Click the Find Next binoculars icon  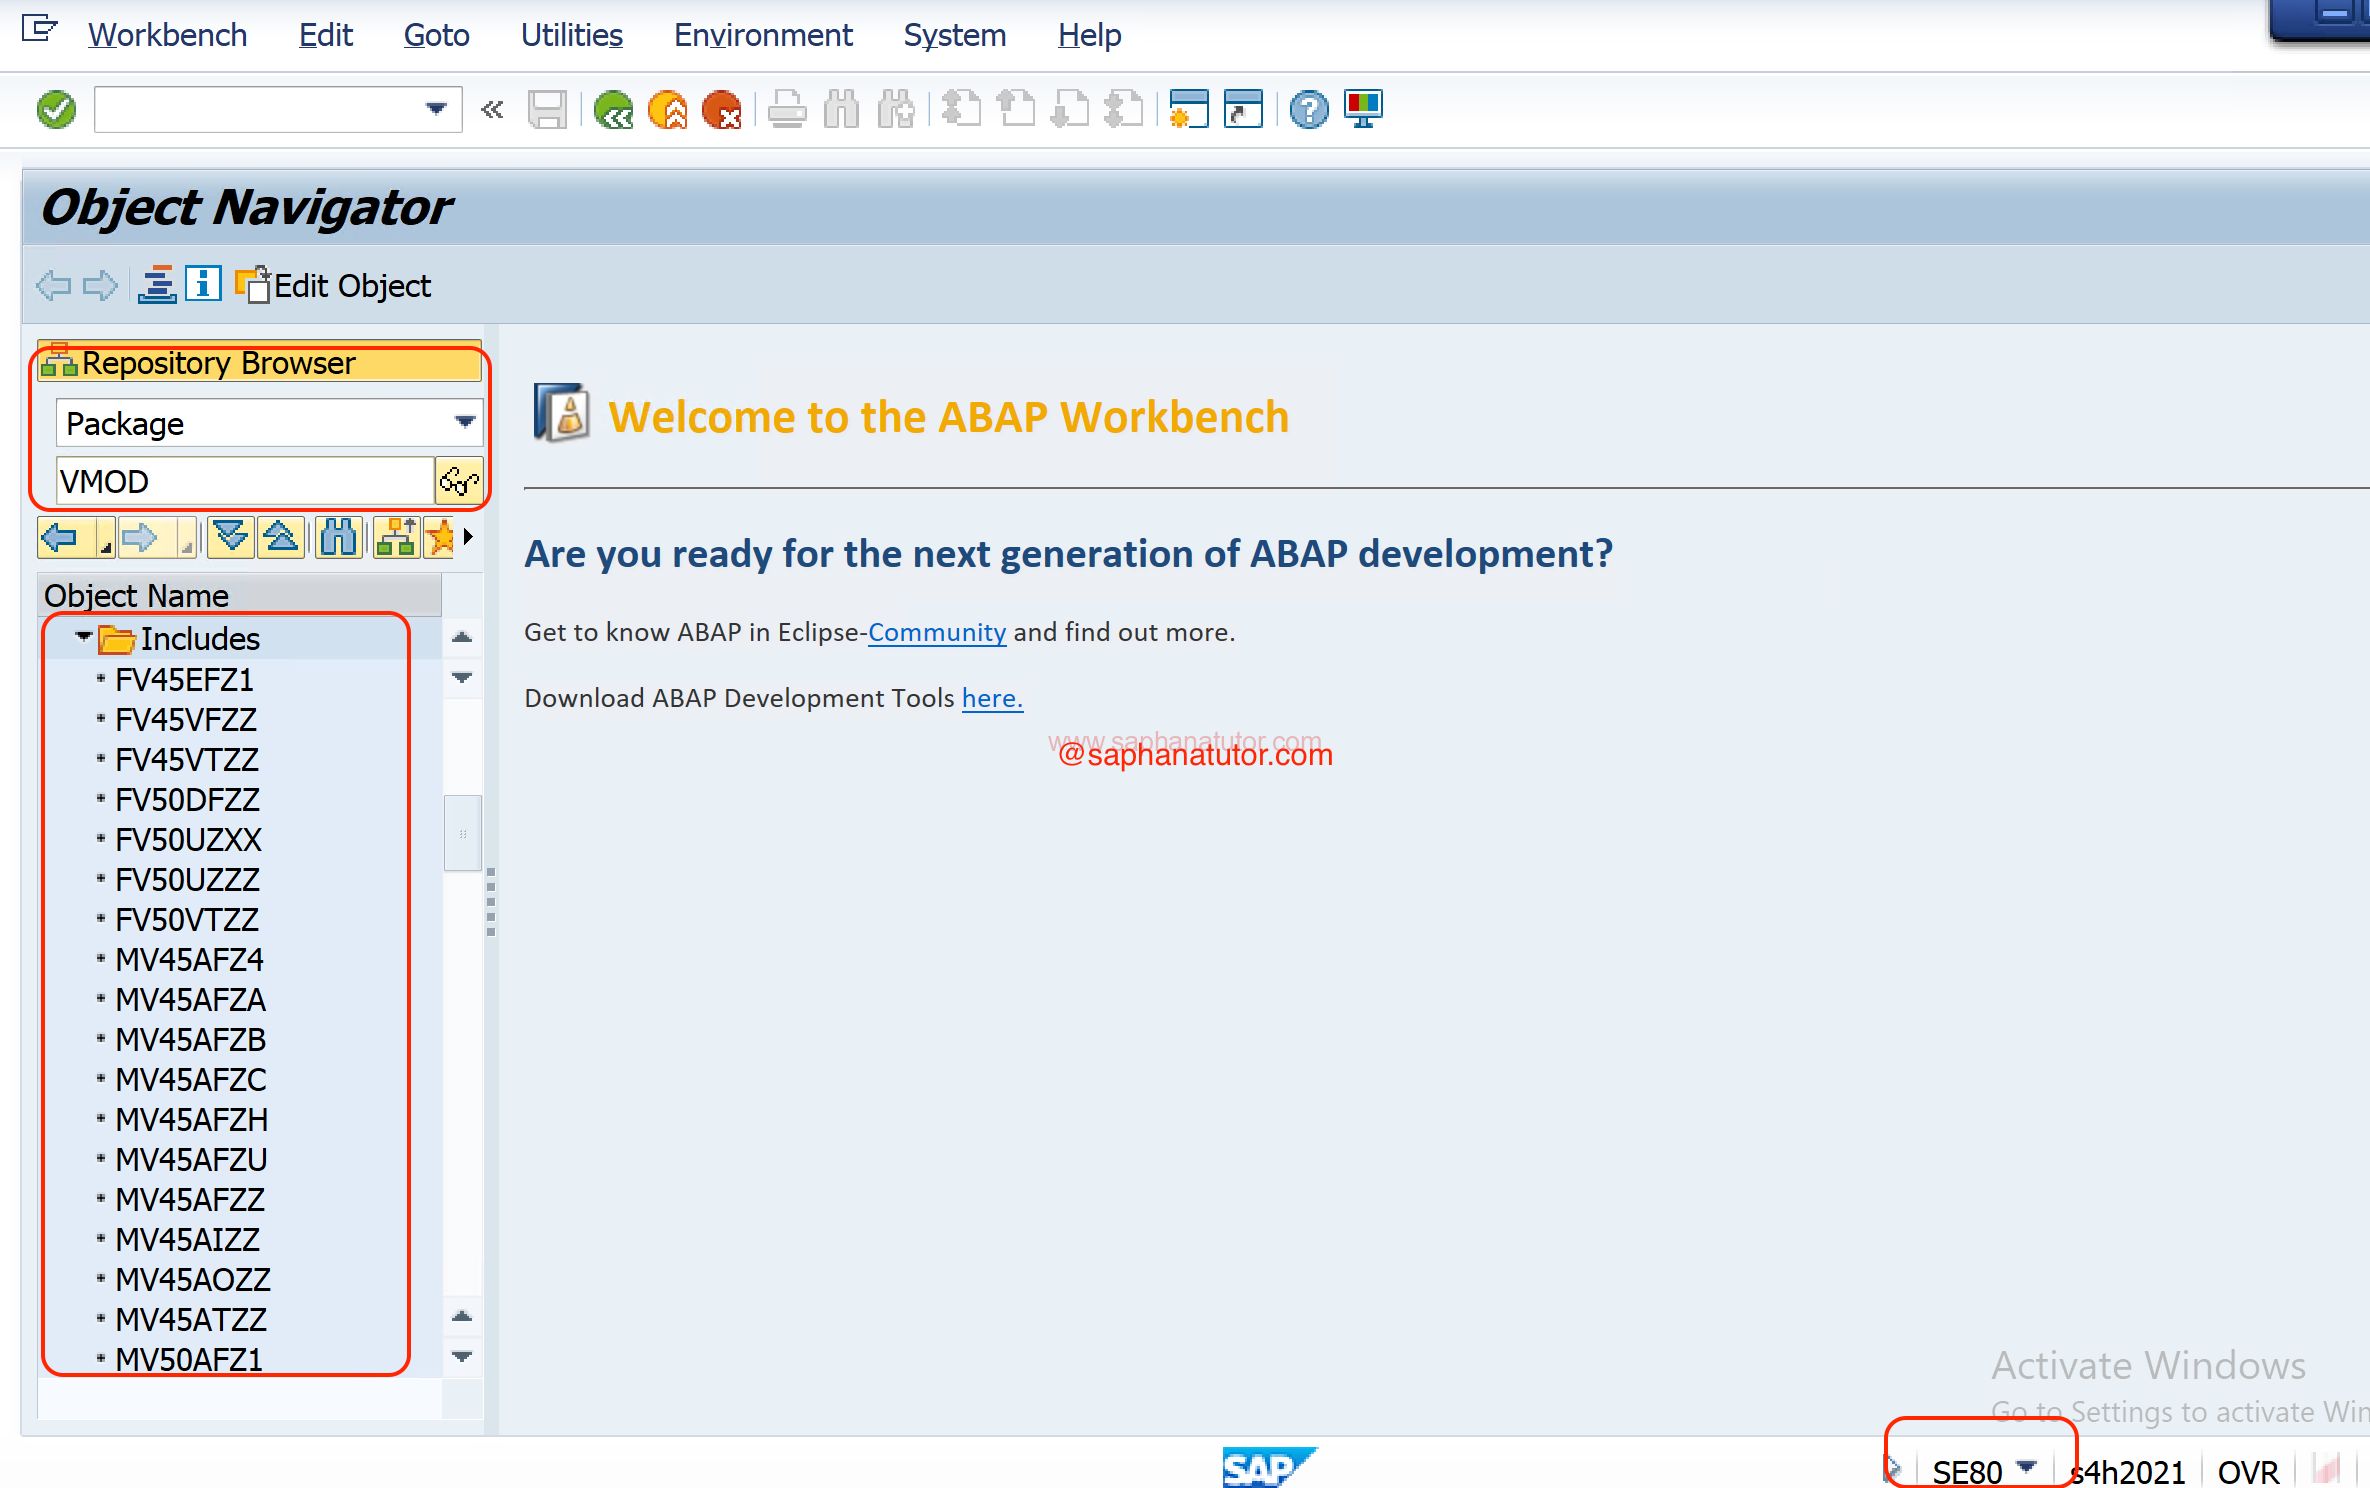[x=895, y=109]
